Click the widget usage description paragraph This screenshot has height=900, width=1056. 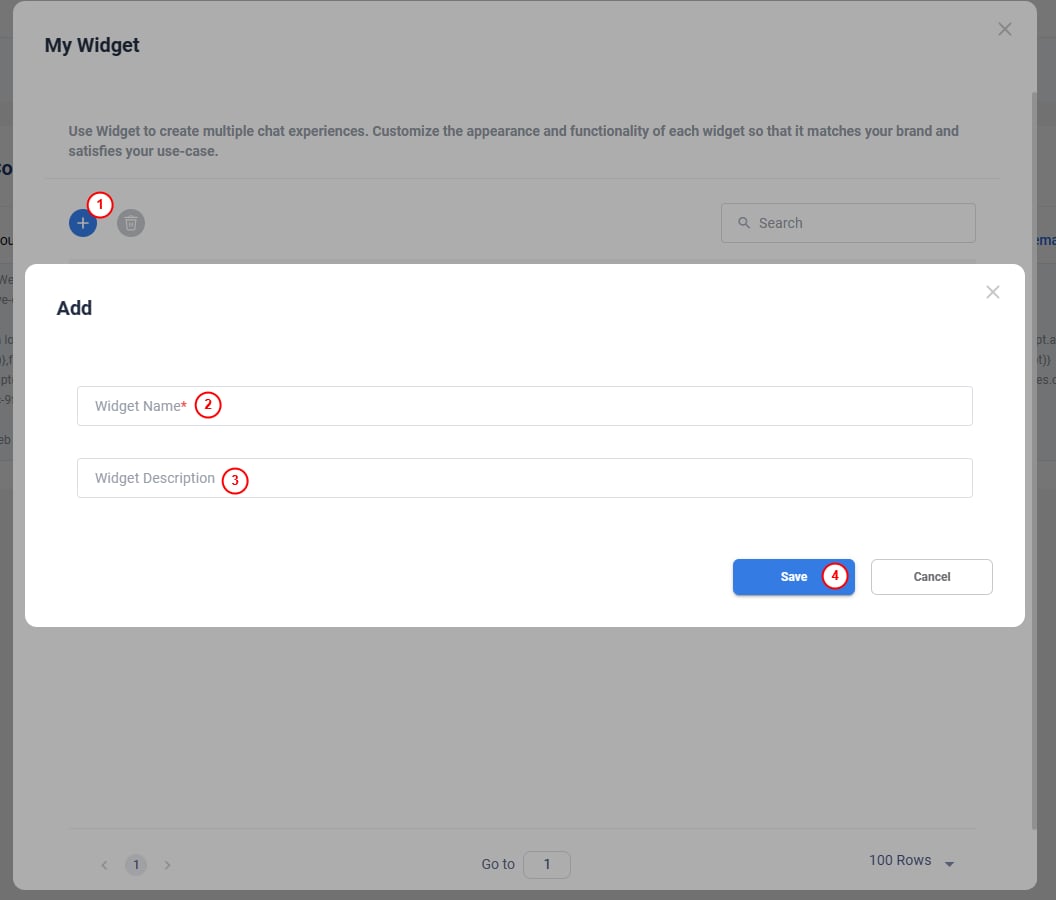pyautogui.click(x=513, y=141)
